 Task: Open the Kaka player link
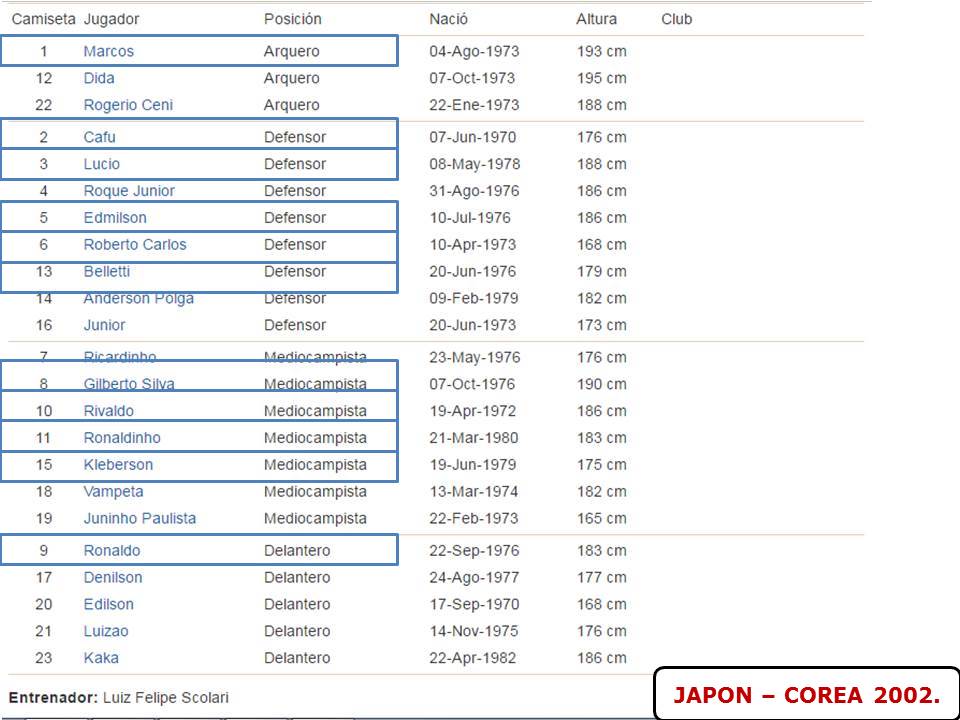pyautogui.click(x=101, y=658)
